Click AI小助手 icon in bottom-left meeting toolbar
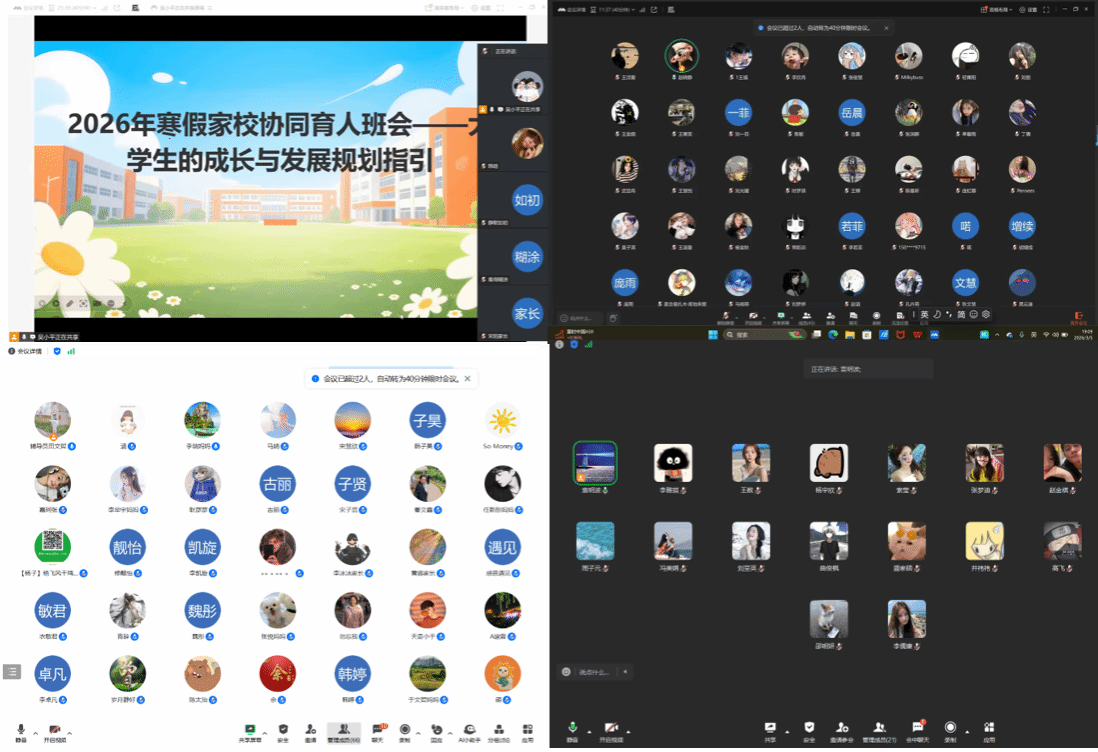This screenshot has height=752, width=1098. 468,731
